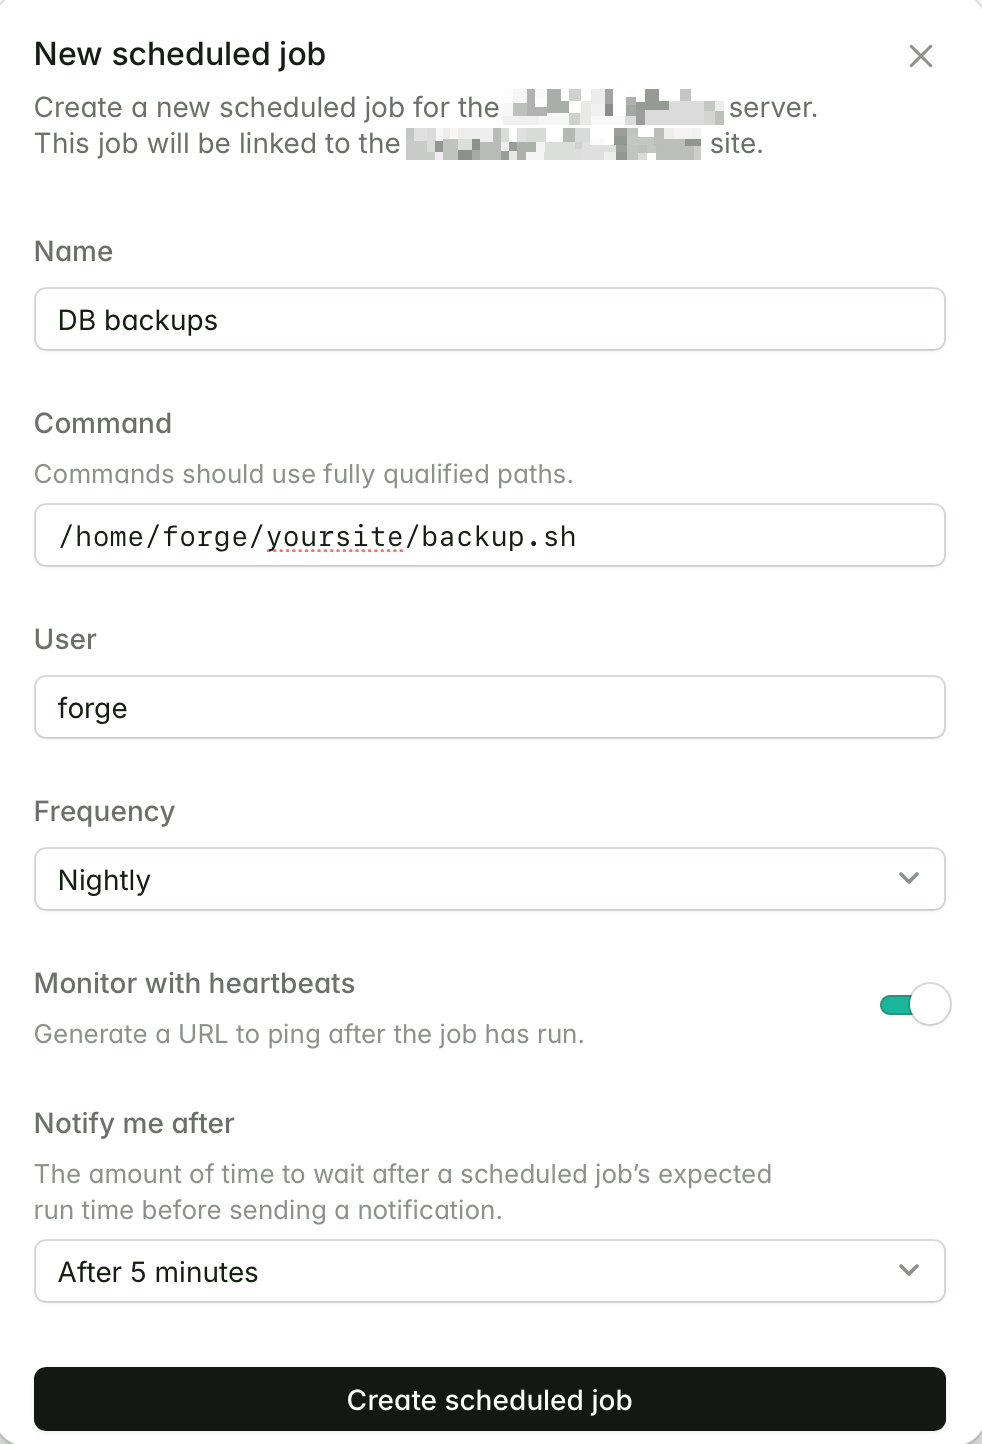Focus the User field showing forge
982x1444 pixels.
click(x=490, y=707)
